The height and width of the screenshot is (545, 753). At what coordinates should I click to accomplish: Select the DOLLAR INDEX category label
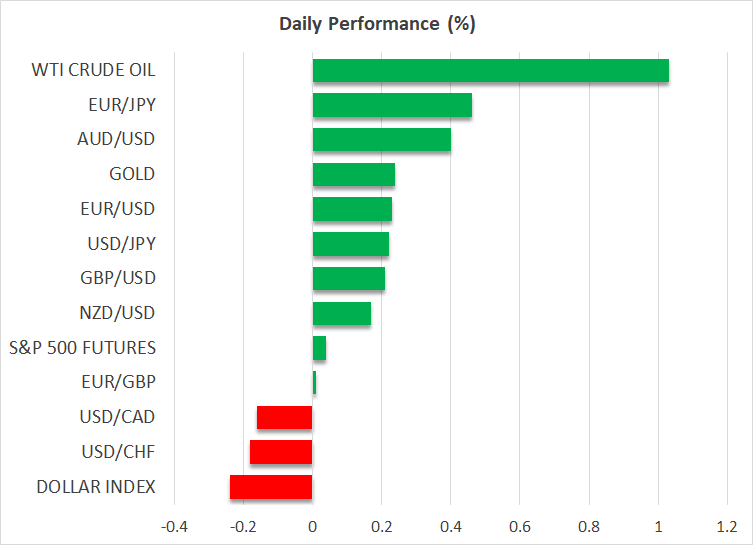95,487
